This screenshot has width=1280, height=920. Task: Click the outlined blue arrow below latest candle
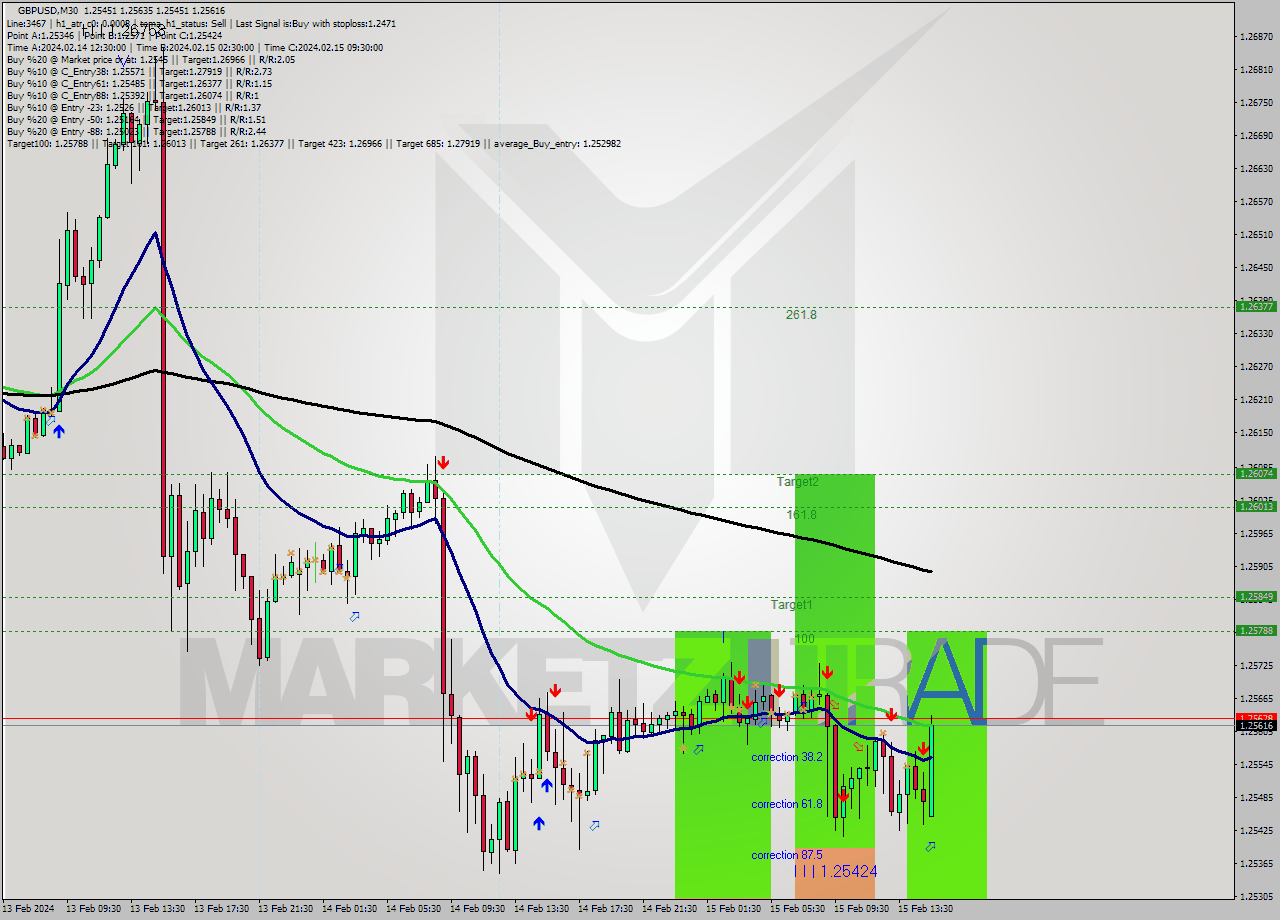click(931, 846)
